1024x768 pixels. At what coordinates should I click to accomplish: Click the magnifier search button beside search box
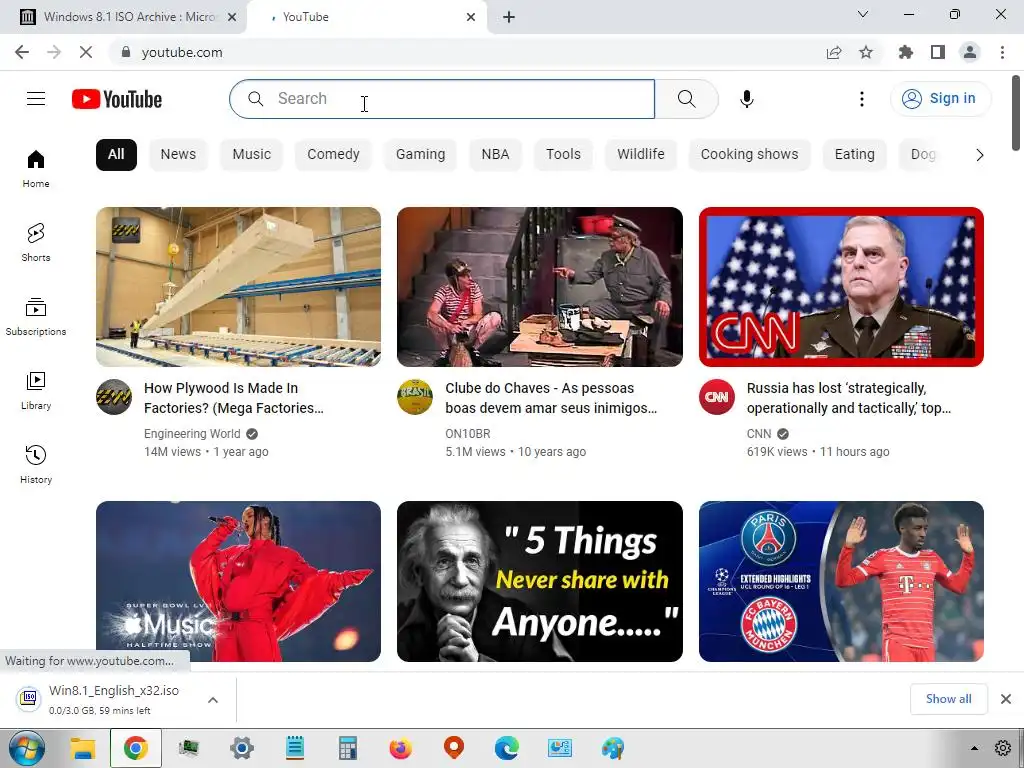(x=686, y=99)
